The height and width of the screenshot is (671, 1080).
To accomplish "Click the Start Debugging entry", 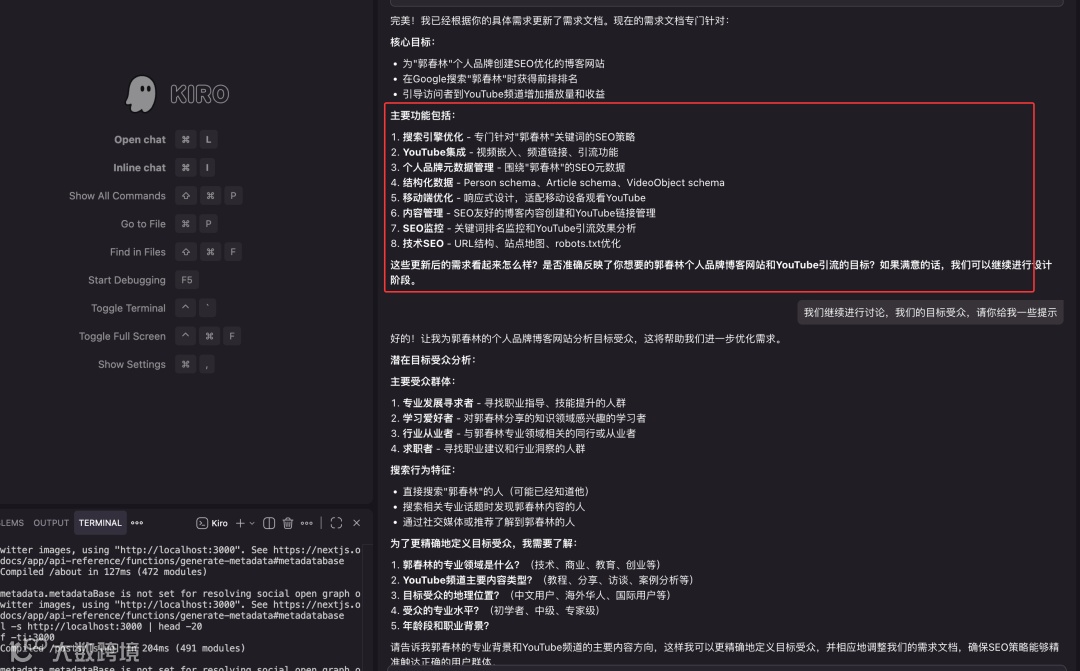I will (127, 280).
